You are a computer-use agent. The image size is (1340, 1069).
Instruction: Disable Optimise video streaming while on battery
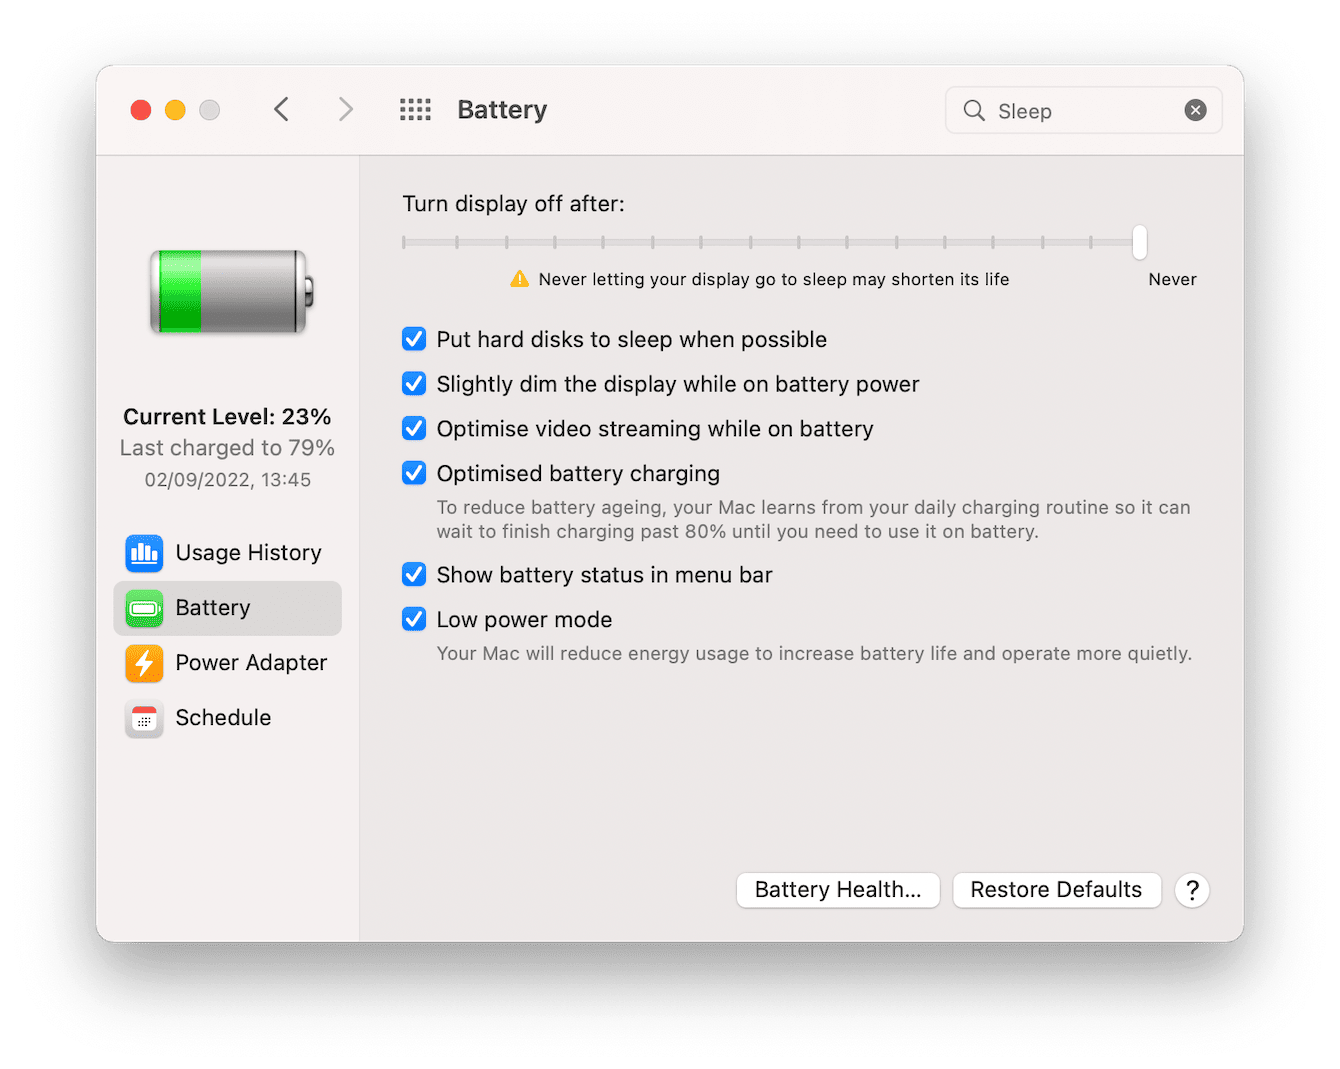click(413, 428)
